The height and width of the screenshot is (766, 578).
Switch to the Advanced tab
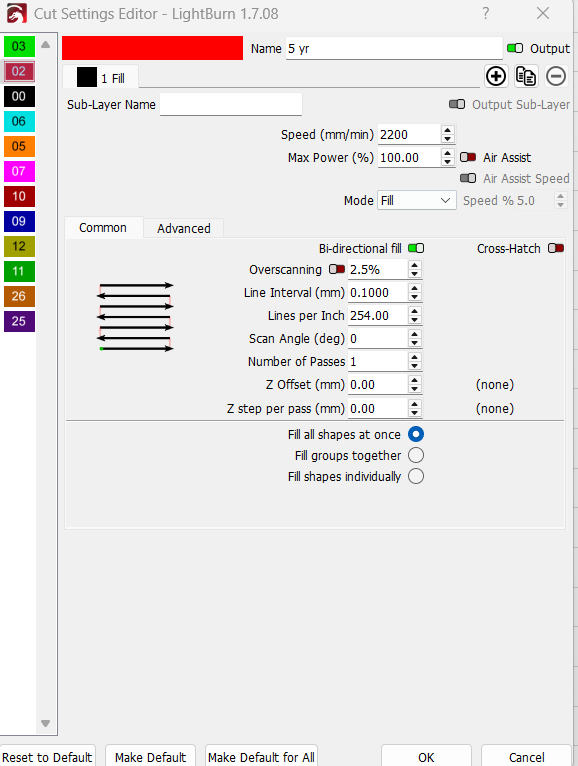coord(184,229)
